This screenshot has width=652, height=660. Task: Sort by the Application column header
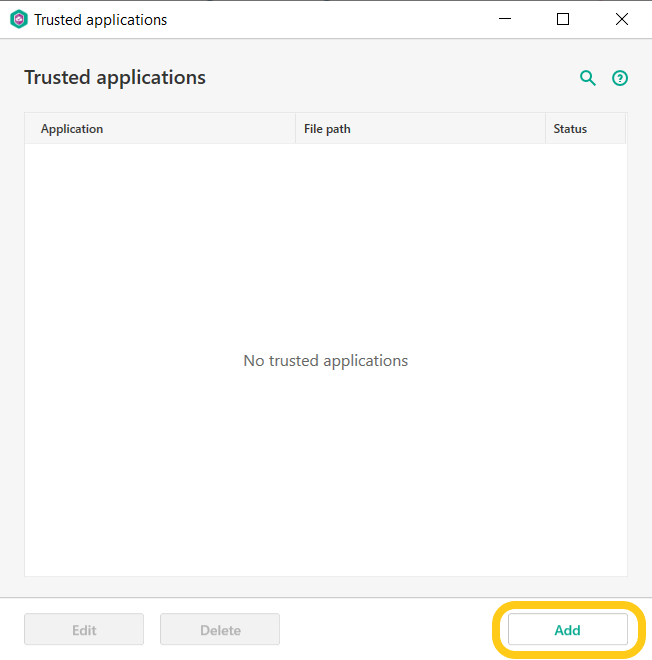tap(160, 128)
